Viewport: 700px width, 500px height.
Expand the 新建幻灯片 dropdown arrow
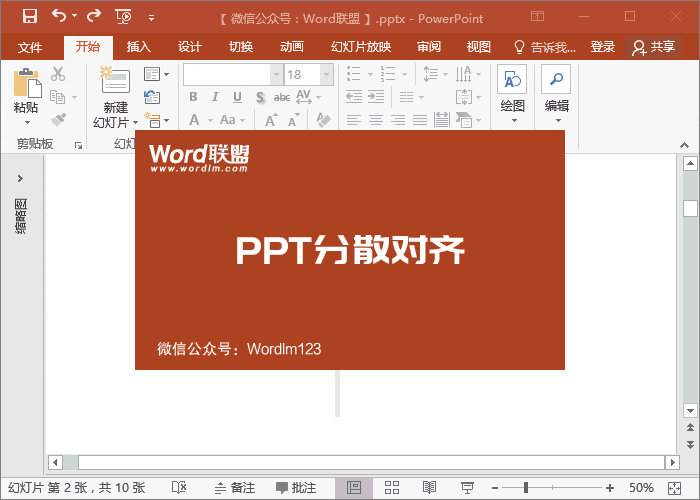135,122
